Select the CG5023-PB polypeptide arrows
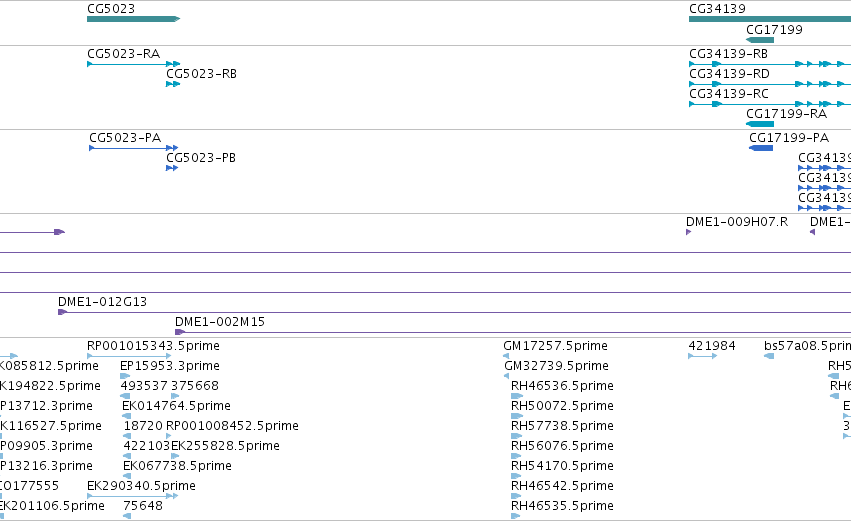The width and height of the screenshot is (851, 521). [172, 168]
